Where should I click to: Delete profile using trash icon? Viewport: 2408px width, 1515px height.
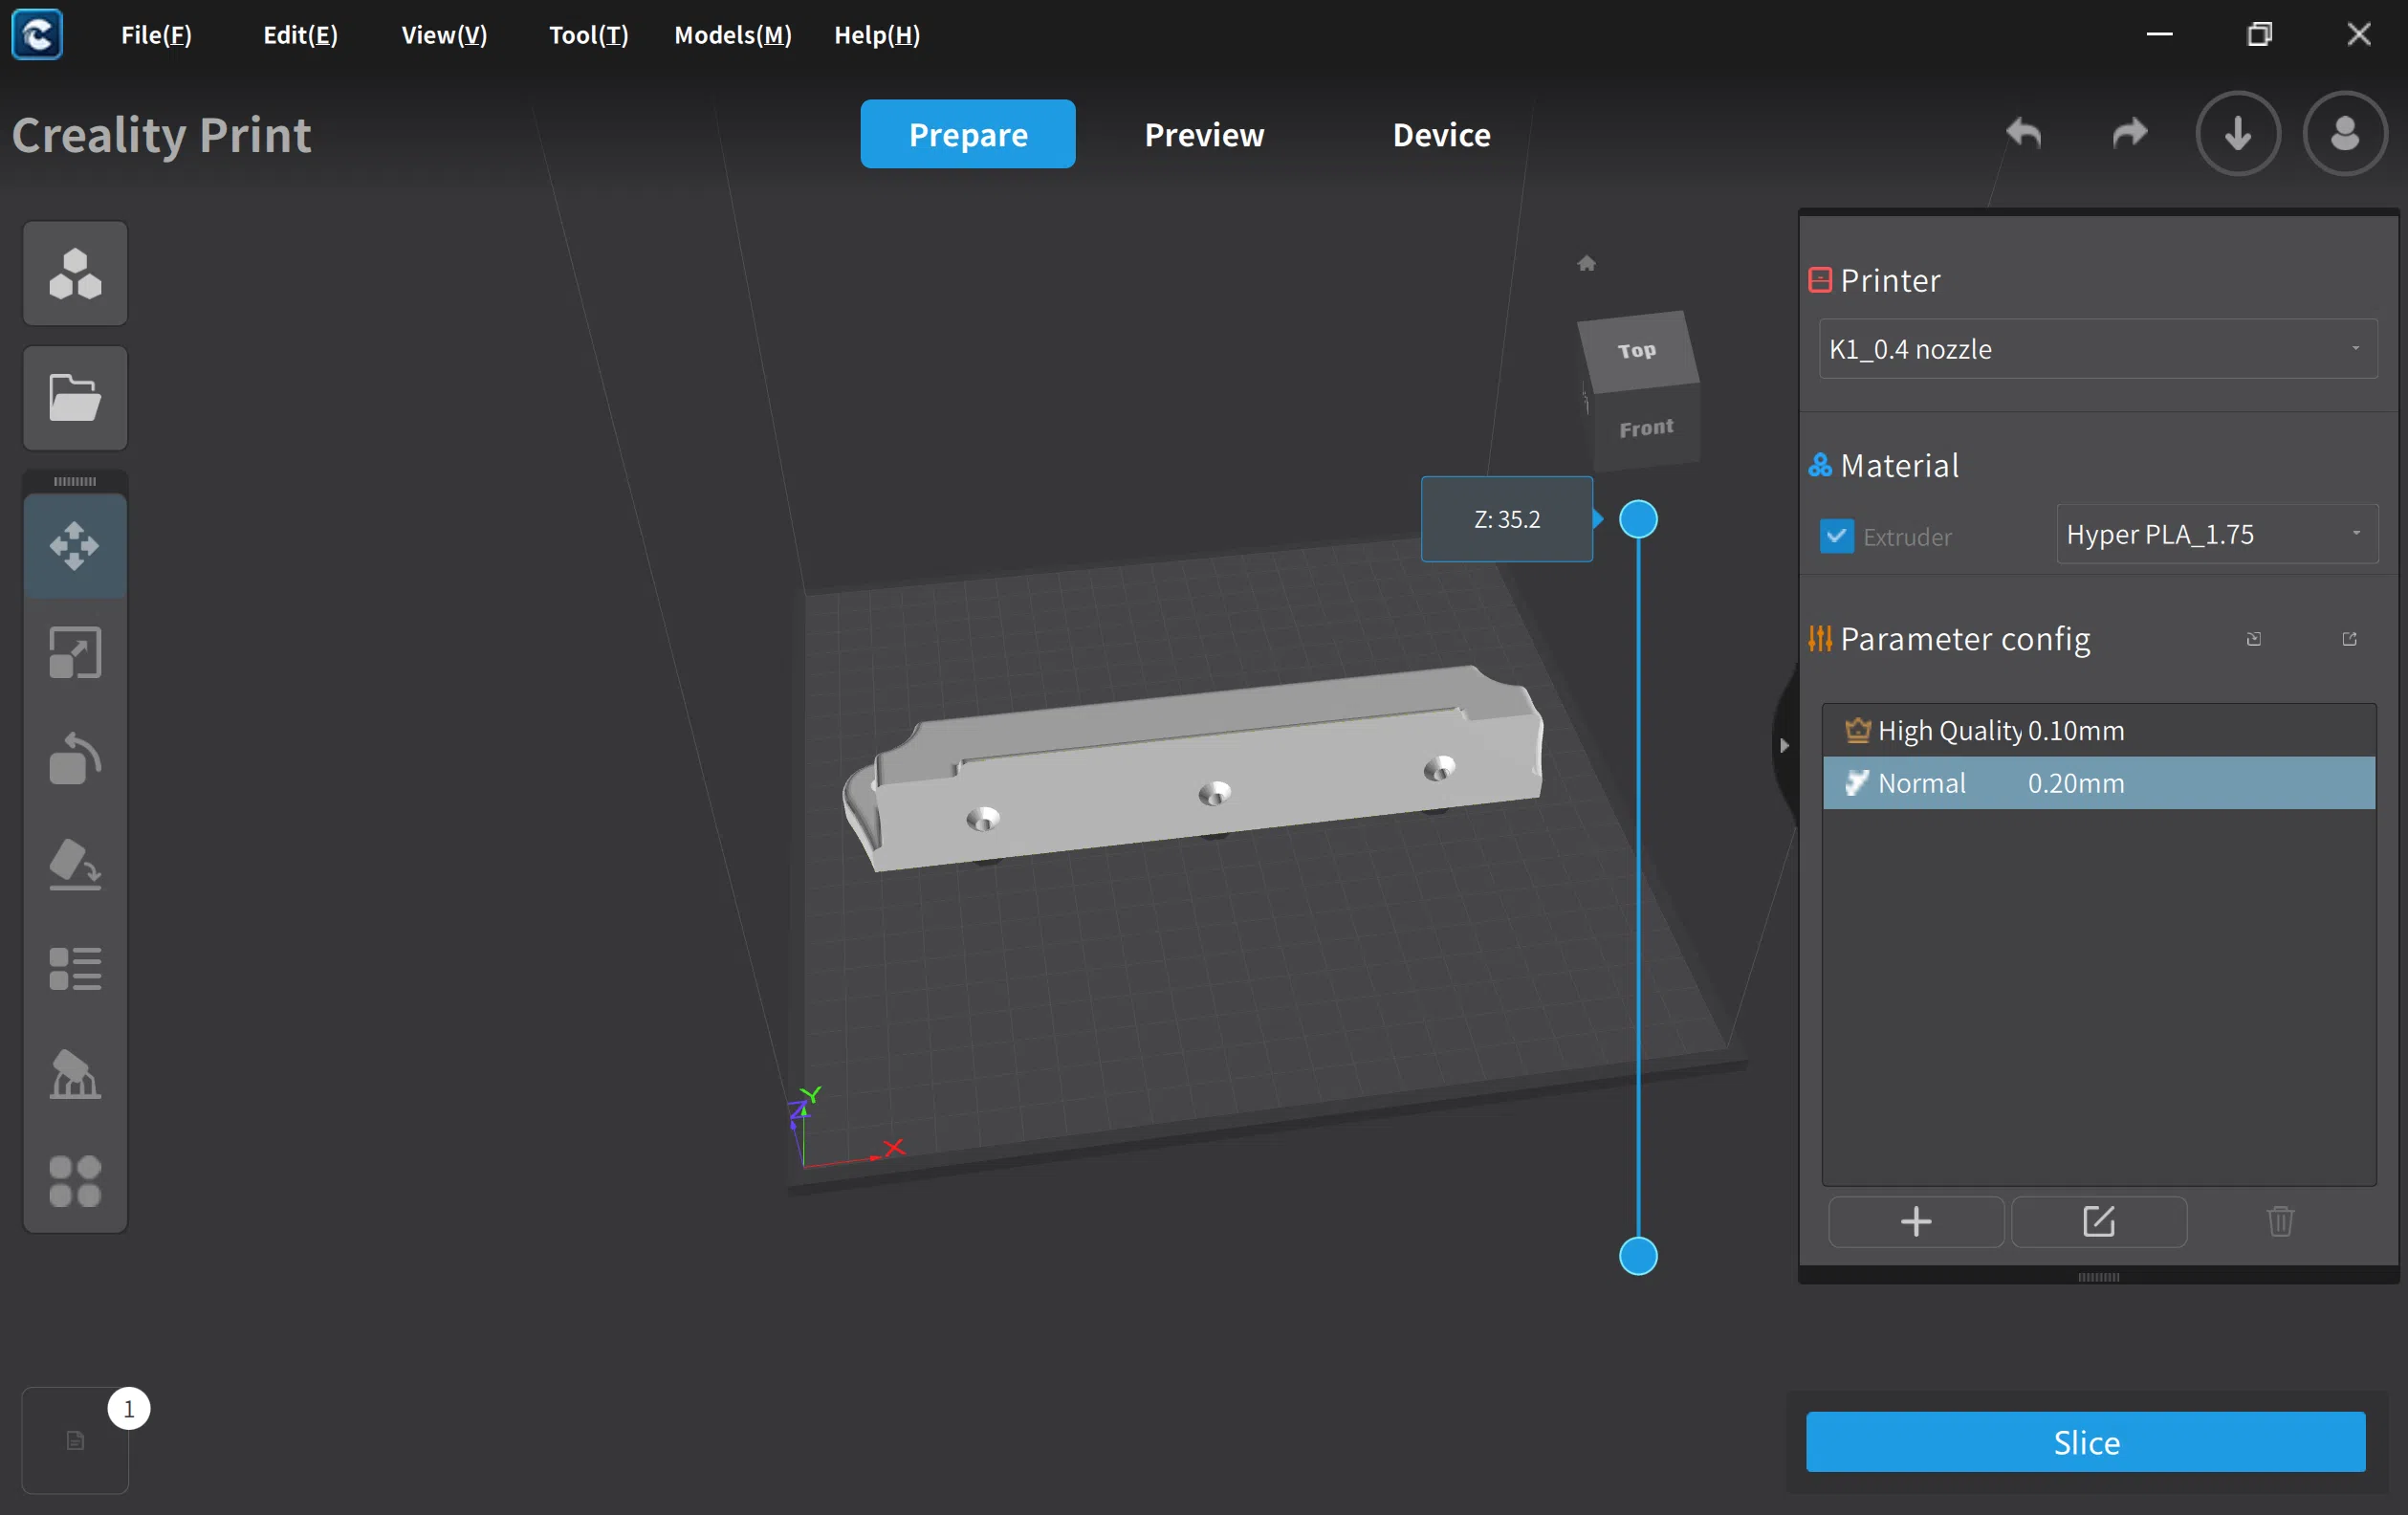pos(2281,1221)
